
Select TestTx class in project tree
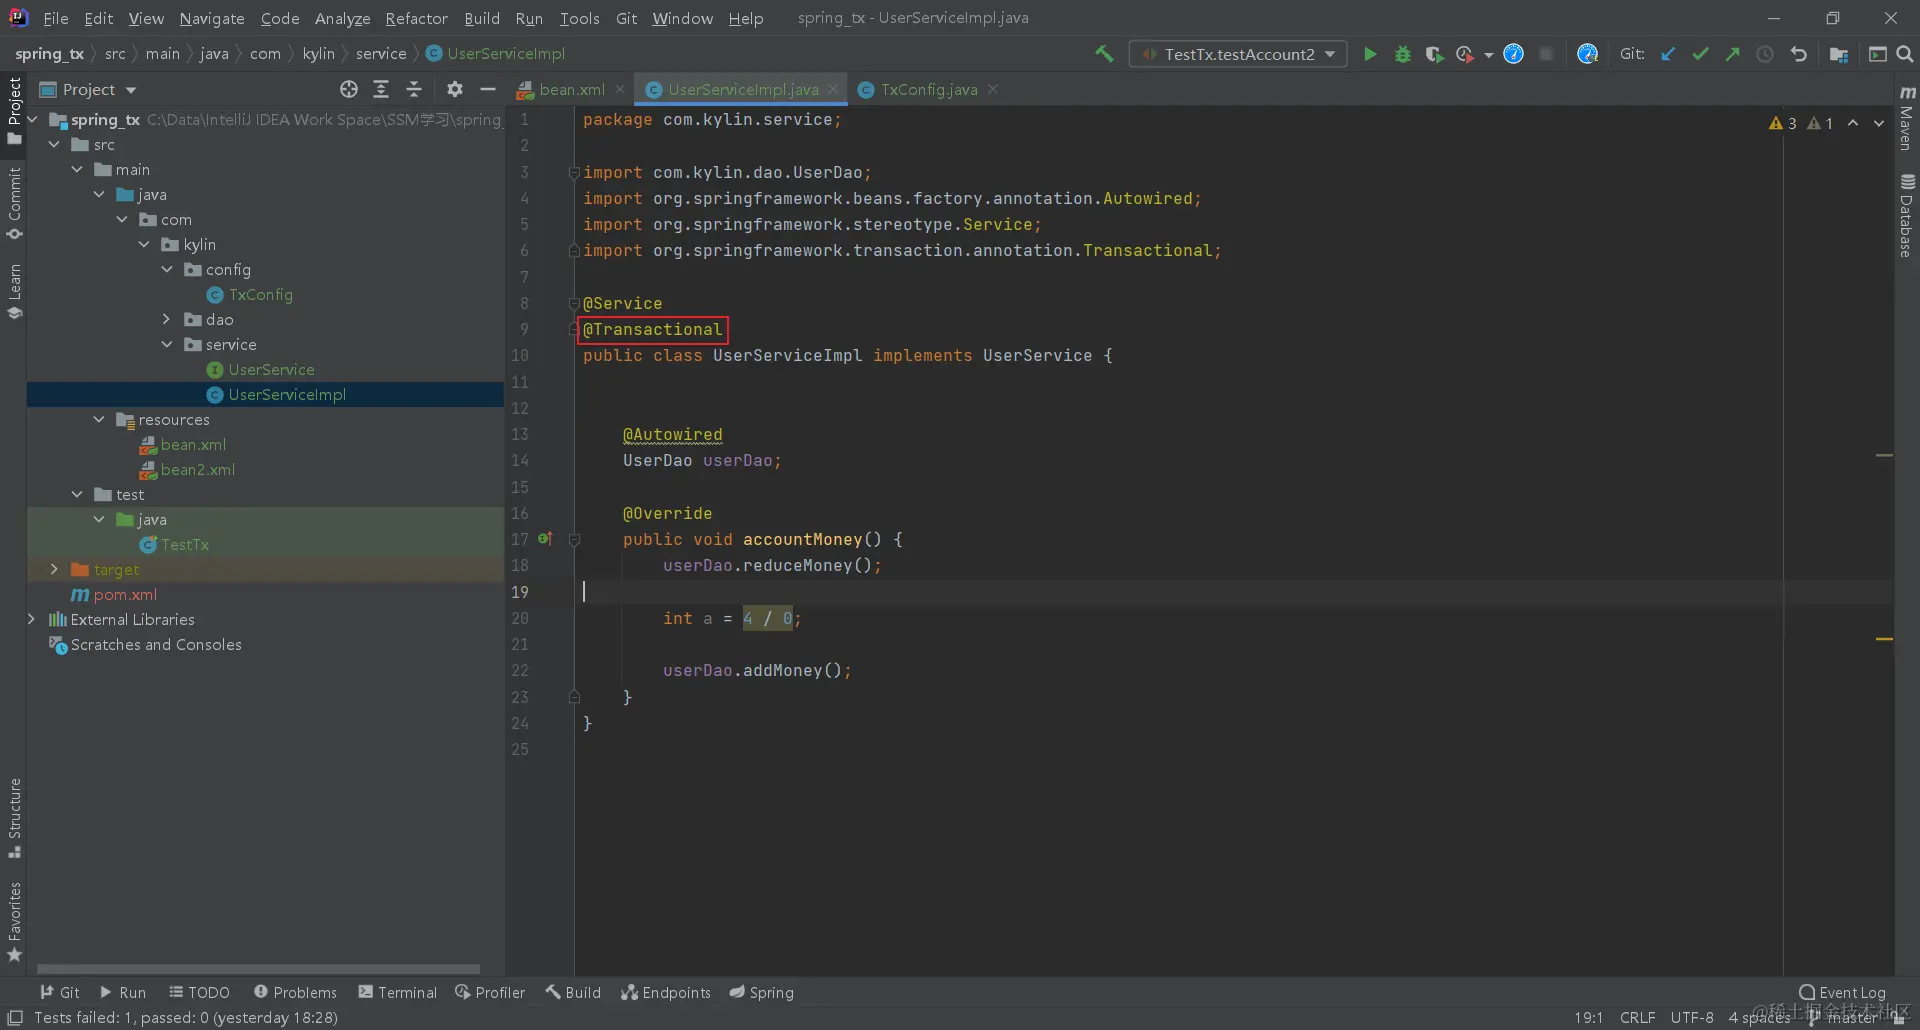[x=185, y=545]
